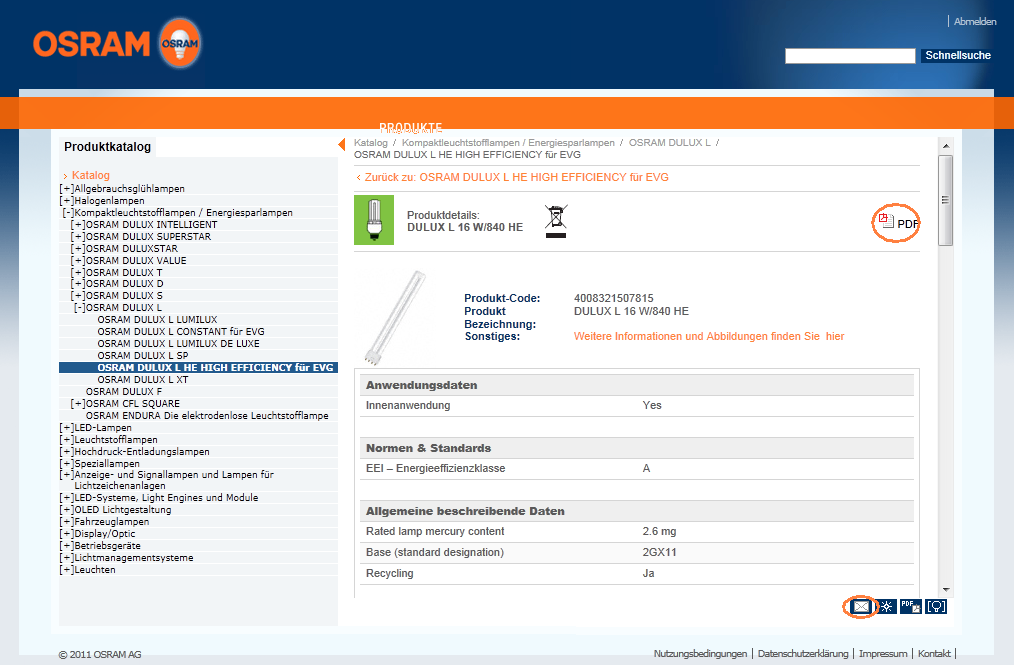This screenshot has height=665, width=1014.
Task: Click the base designation value 2GX11
Action: 660,552
